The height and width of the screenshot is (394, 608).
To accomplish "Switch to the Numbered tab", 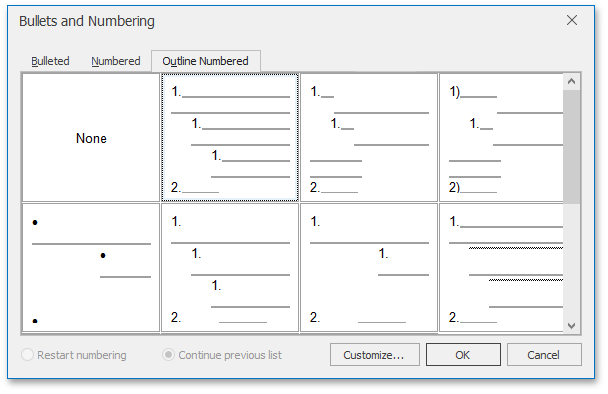I will click(116, 61).
